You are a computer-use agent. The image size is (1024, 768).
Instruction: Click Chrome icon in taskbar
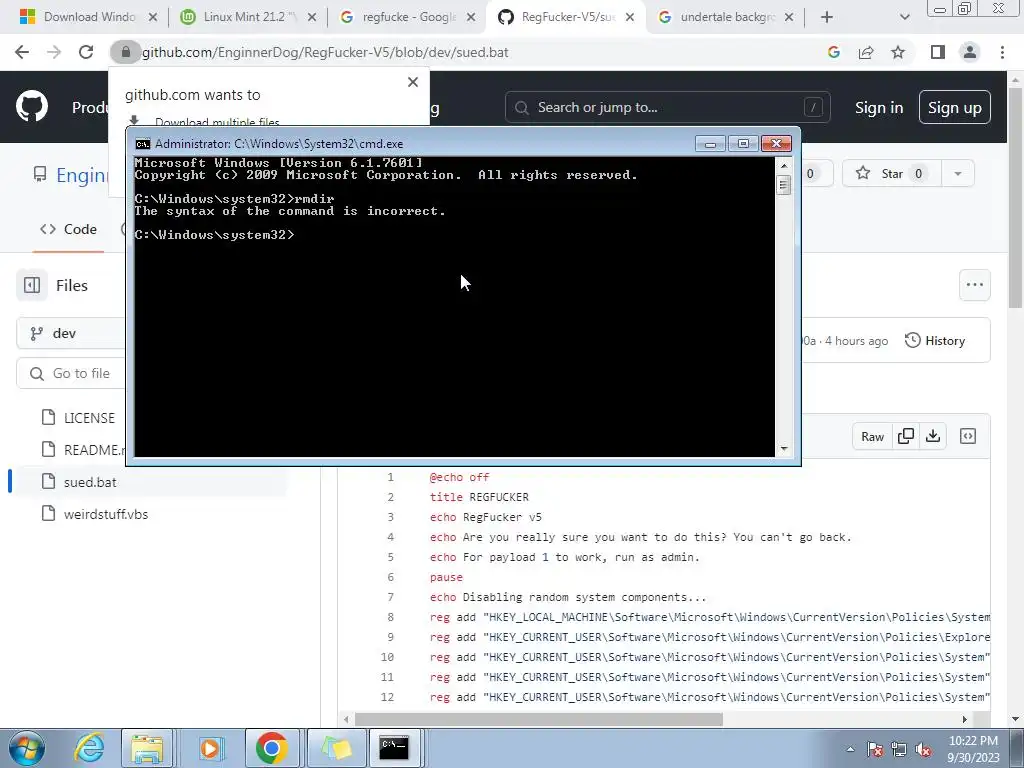click(x=272, y=748)
